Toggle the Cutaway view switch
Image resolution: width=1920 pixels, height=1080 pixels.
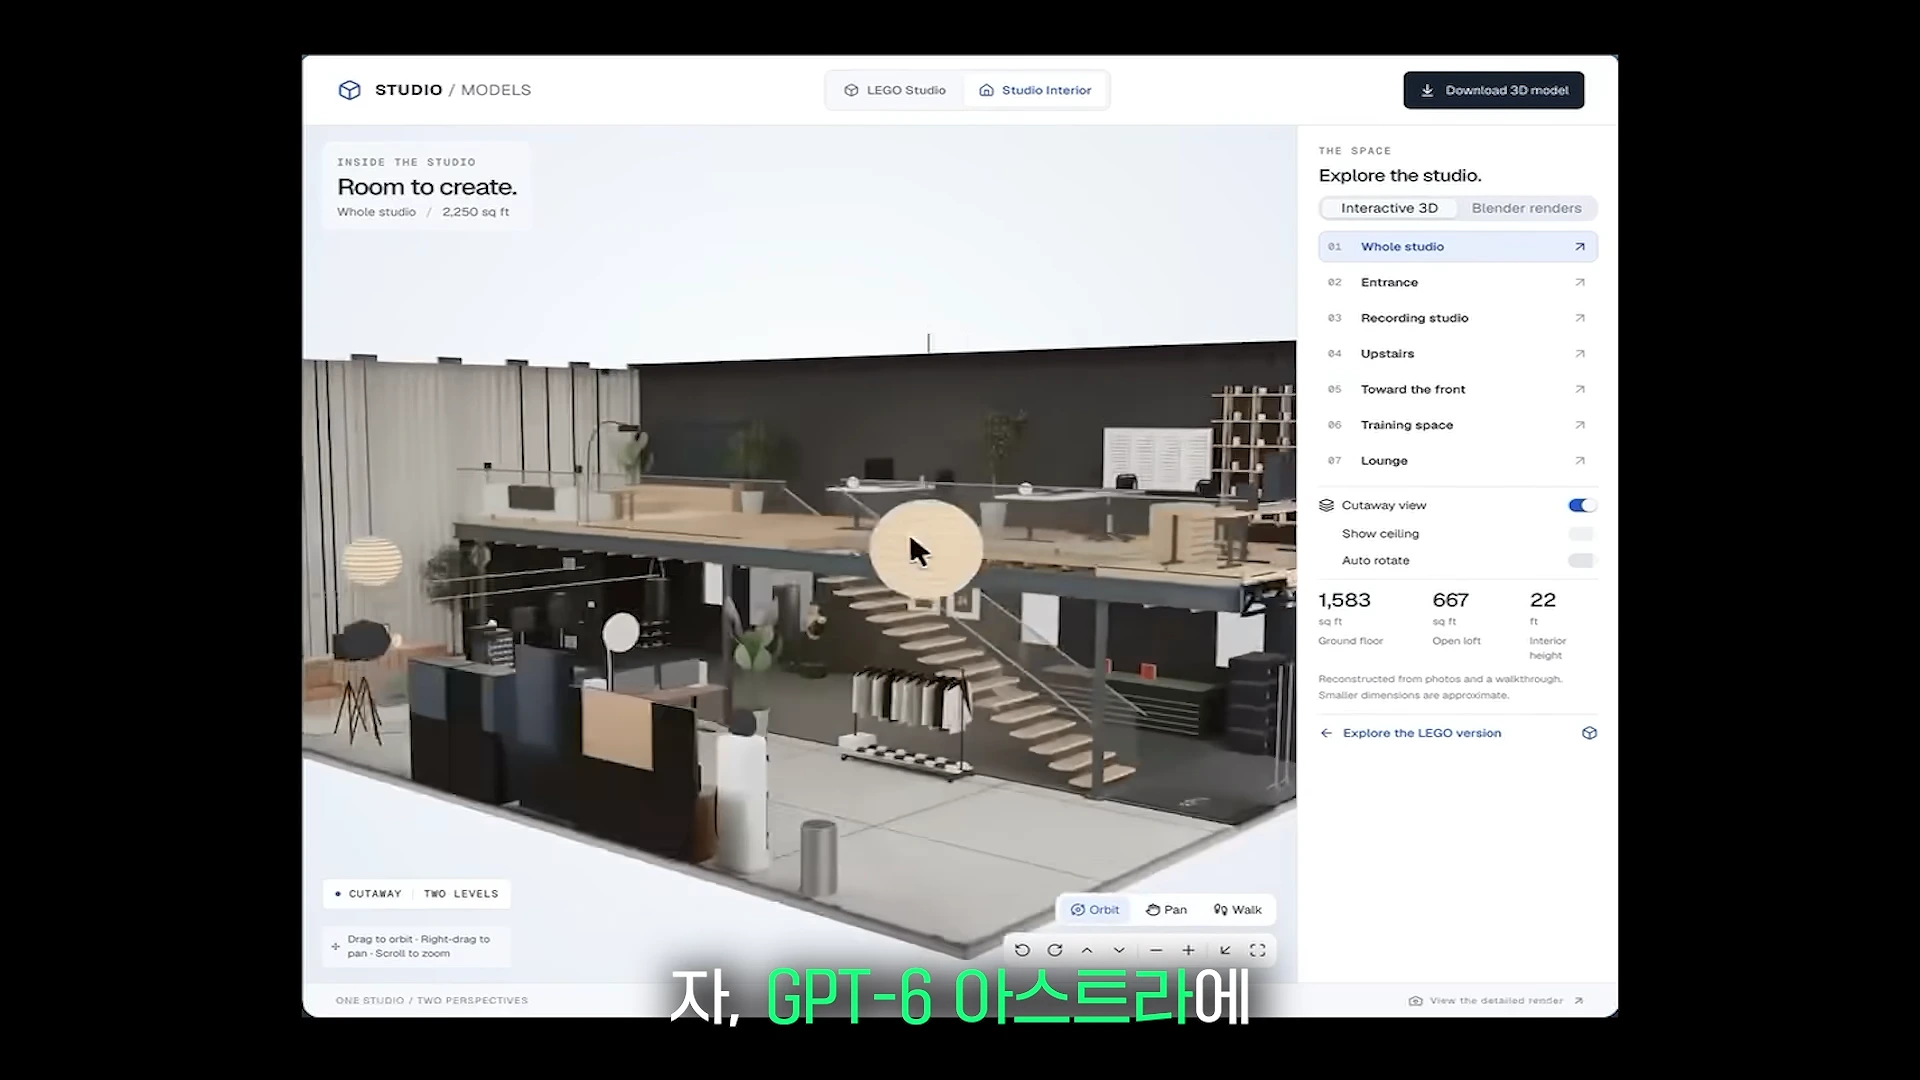(x=1582, y=505)
